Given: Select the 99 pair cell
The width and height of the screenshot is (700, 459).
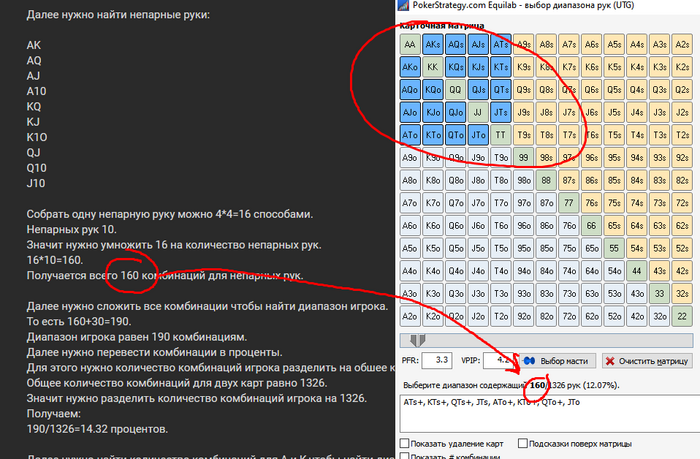Looking at the screenshot, I should 524,158.
